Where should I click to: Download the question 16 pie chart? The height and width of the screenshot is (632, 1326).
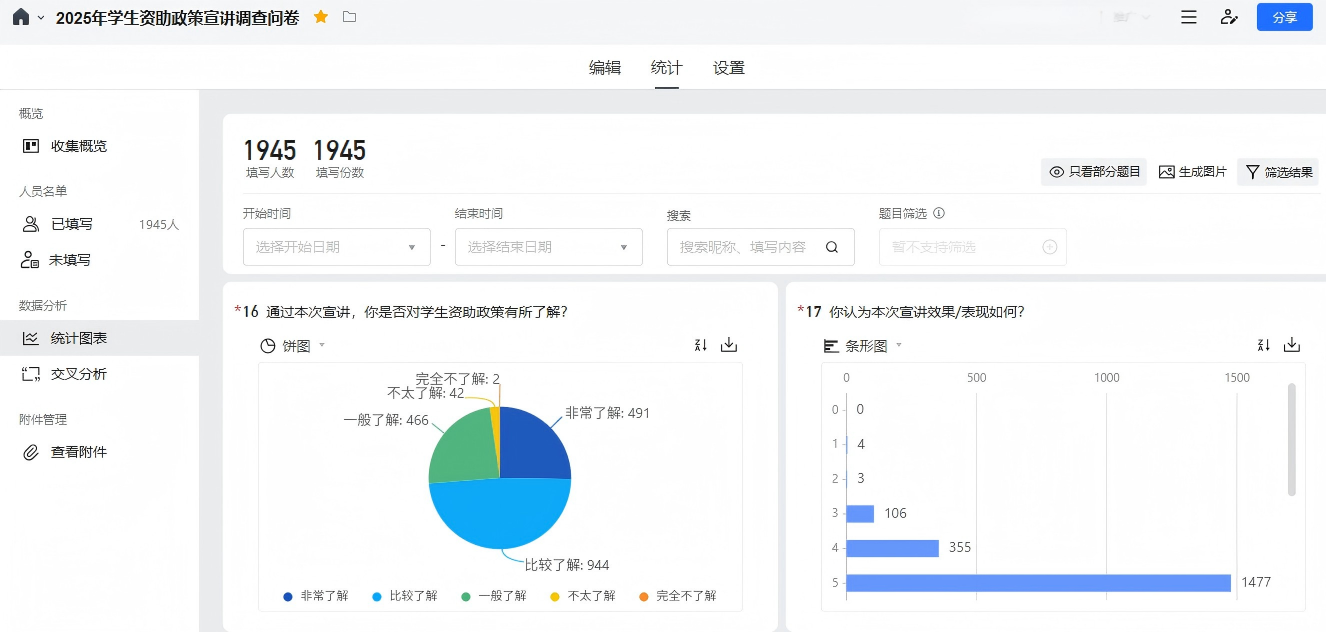(x=729, y=345)
